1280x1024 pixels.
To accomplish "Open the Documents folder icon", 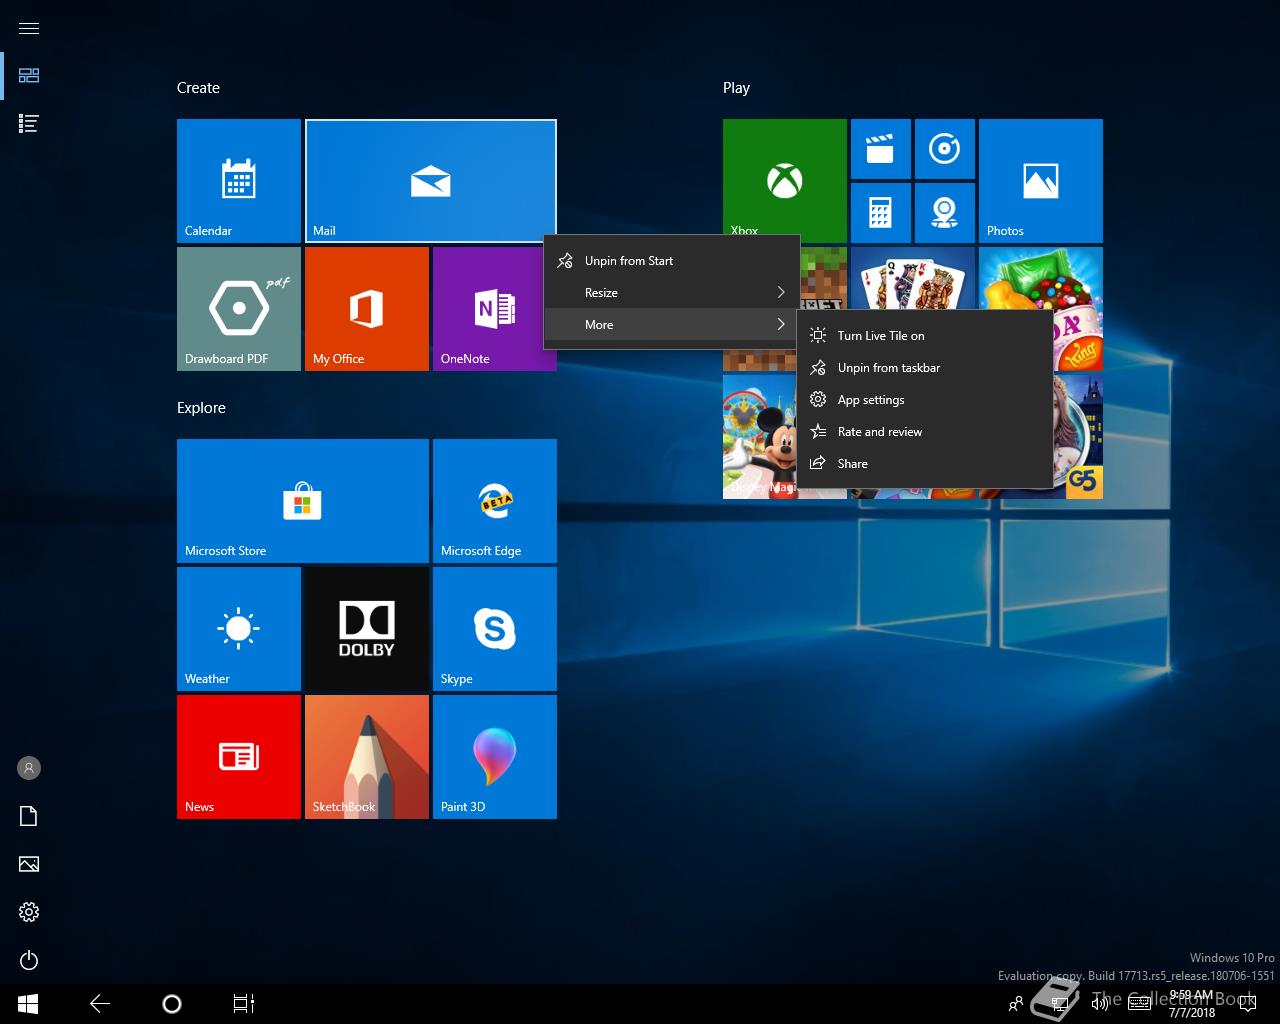I will click(x=29, y=816).
